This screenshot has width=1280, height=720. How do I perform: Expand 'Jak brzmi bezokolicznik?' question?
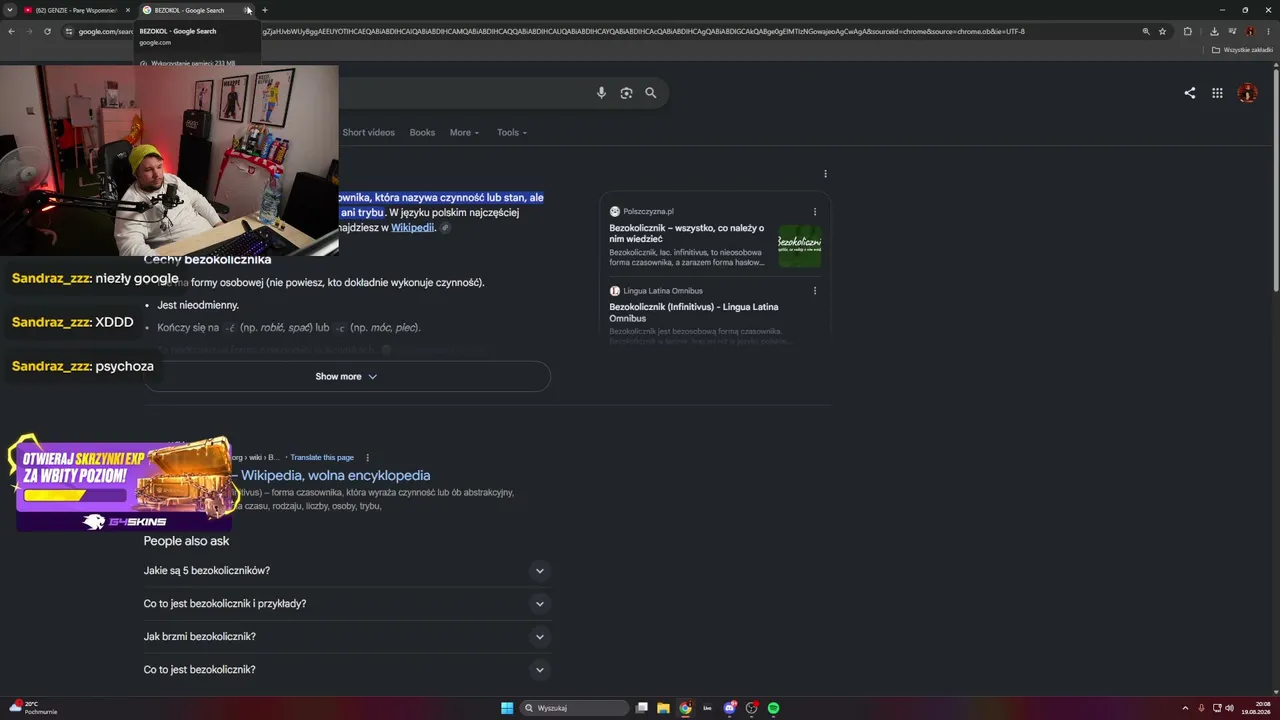pyautogui.click(x=347, y=637)
